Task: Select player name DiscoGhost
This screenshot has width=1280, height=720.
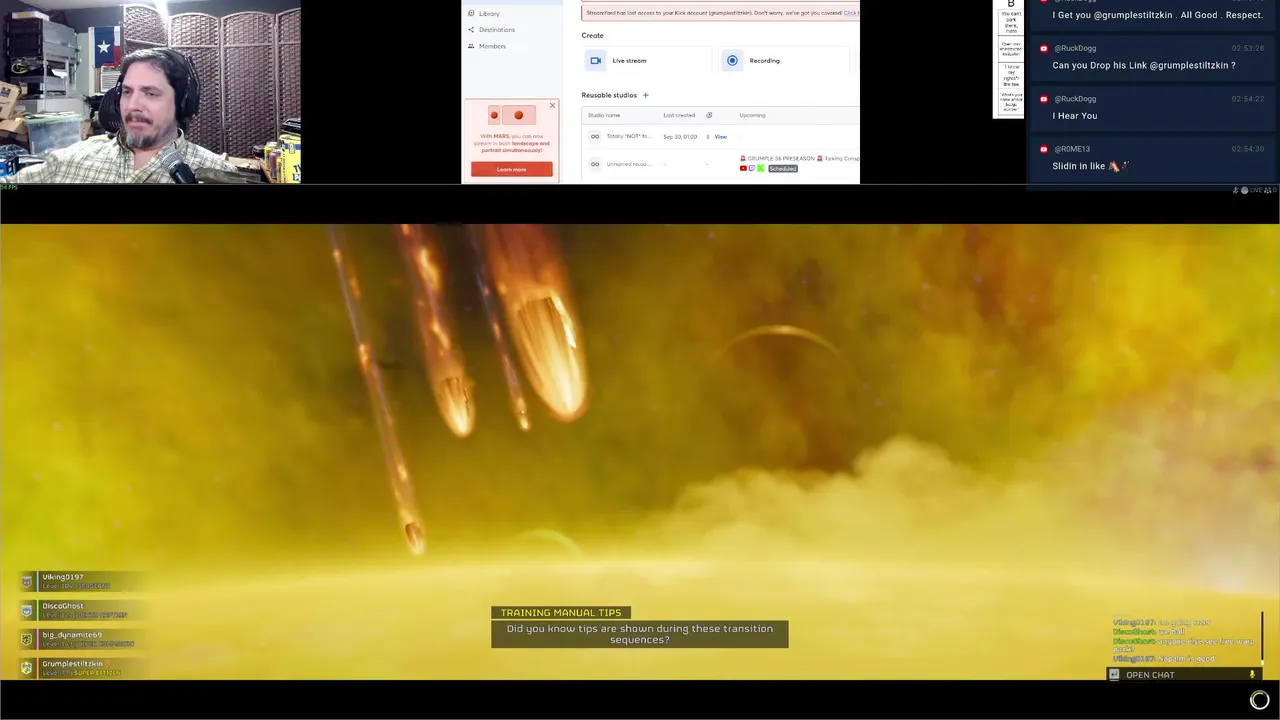Action: (x=63, y=606)
